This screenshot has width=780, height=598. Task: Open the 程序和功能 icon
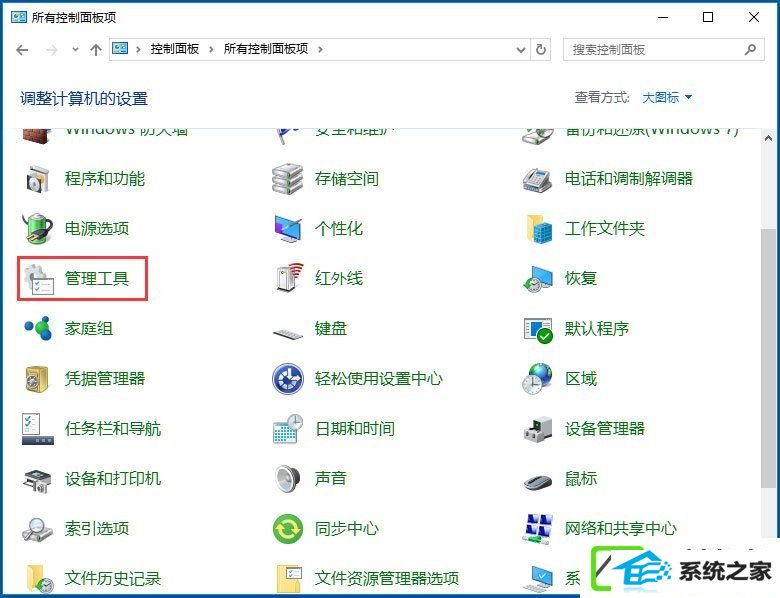point(38,179)
